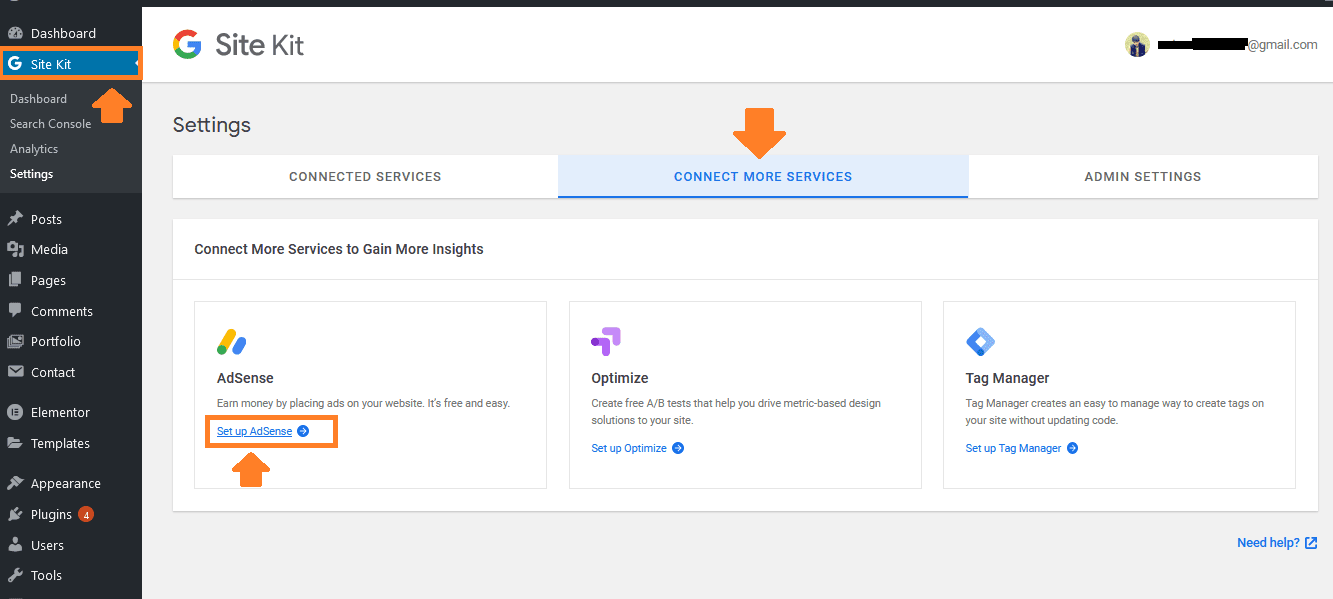
Task: Click the Optimize card title
Action: 620,378
